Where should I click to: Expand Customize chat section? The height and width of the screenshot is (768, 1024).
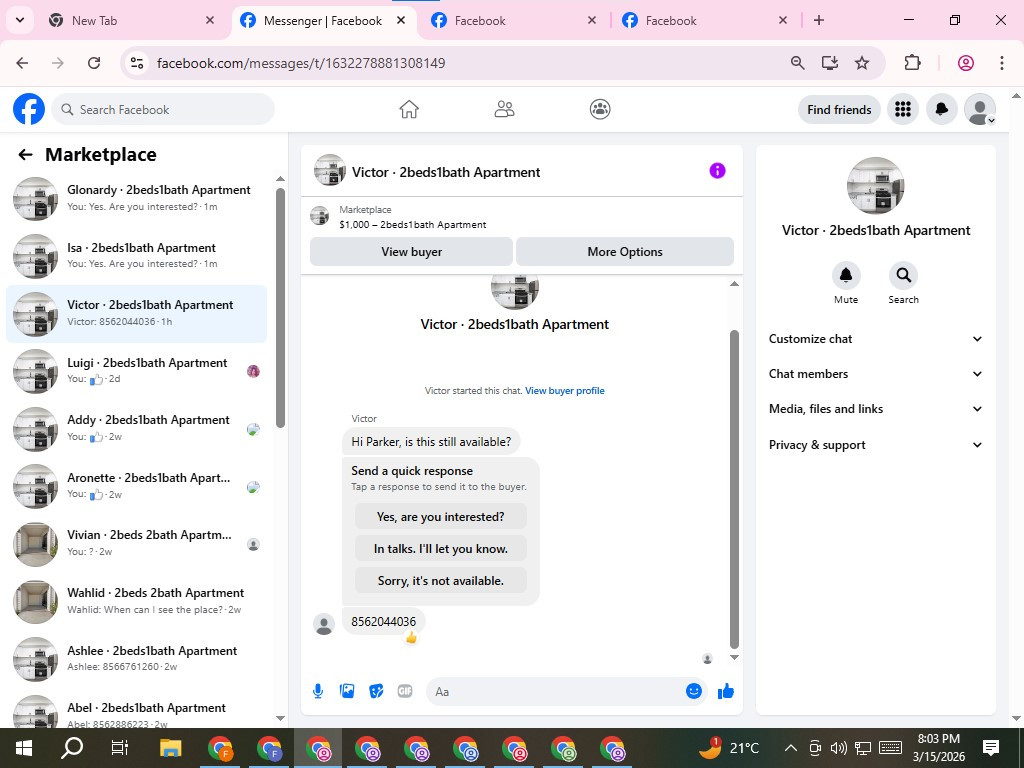pyautogui.click(x=876, y=339)
